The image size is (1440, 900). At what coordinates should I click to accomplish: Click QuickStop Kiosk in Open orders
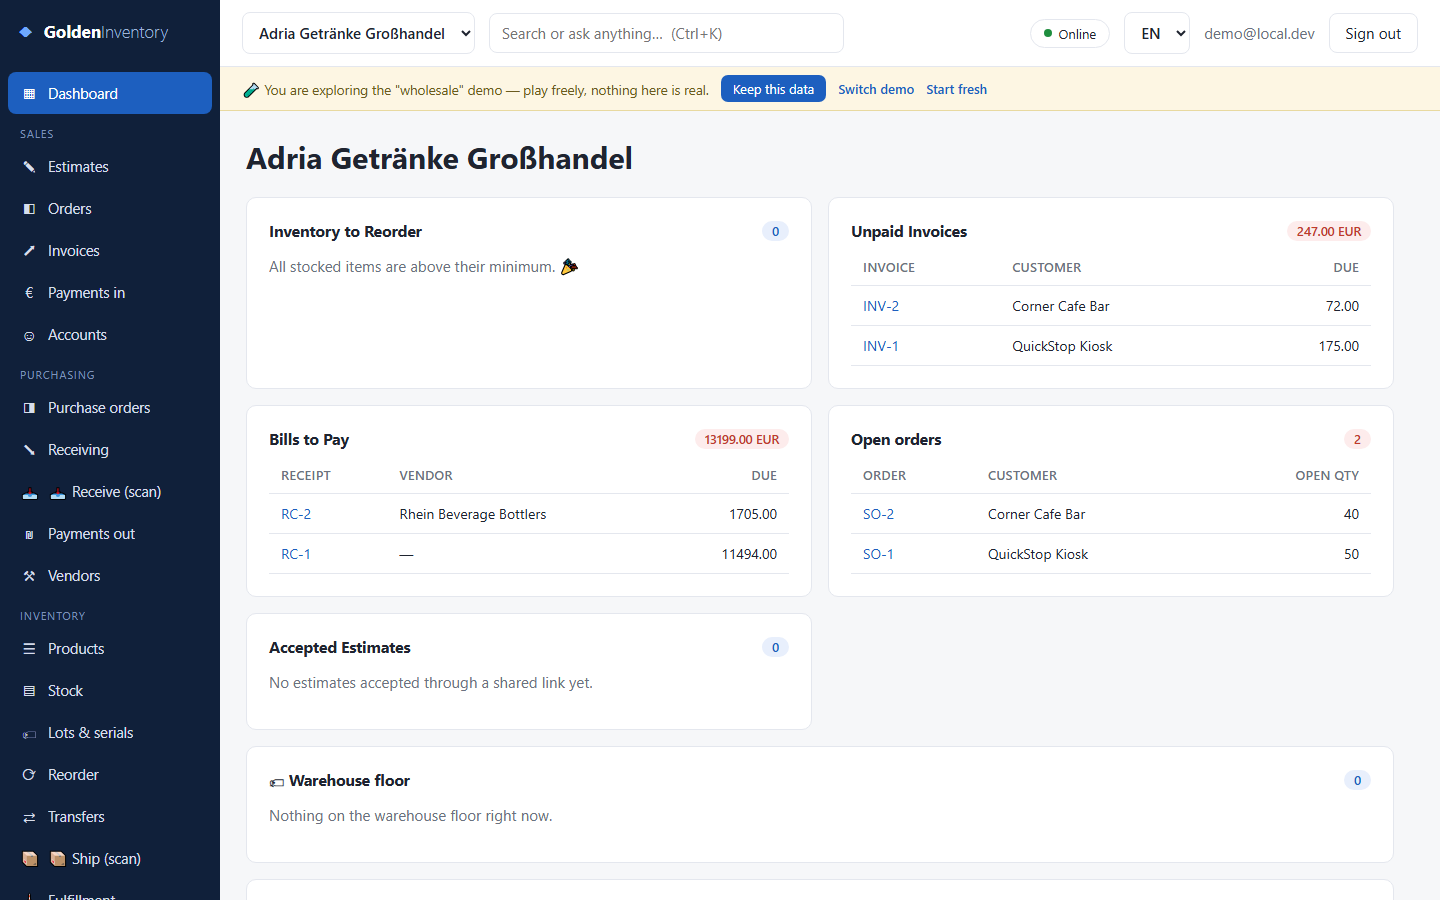pyautogui.click(x=1038, y=554)
